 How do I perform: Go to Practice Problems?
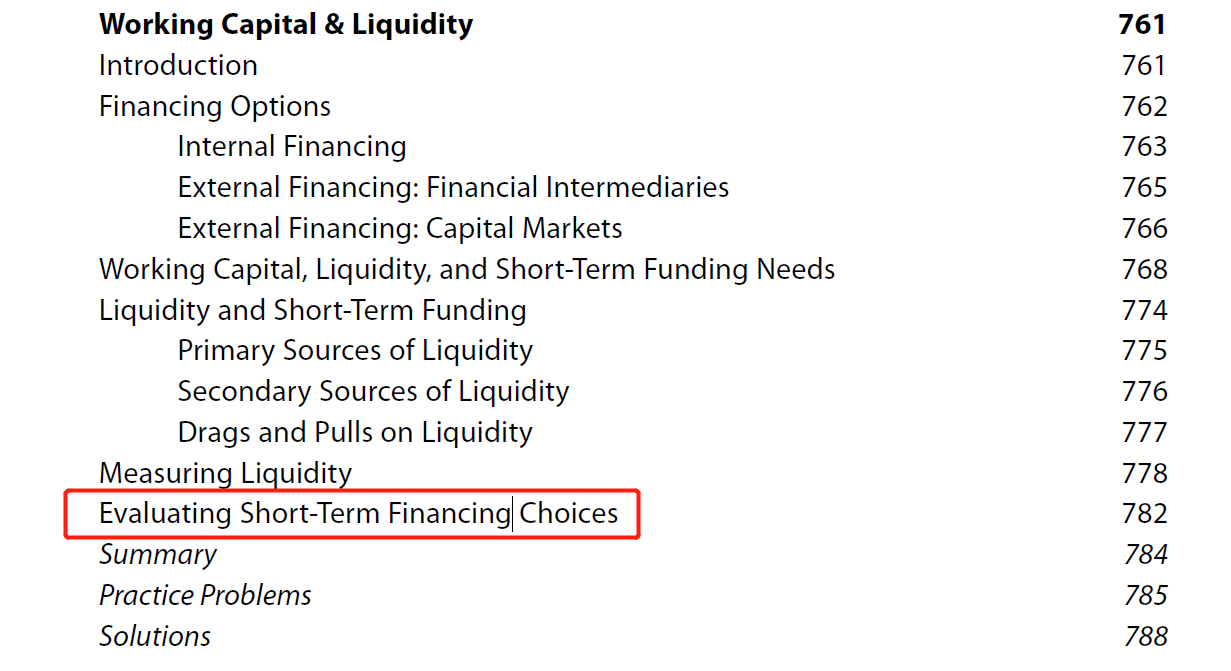(205, 596)
